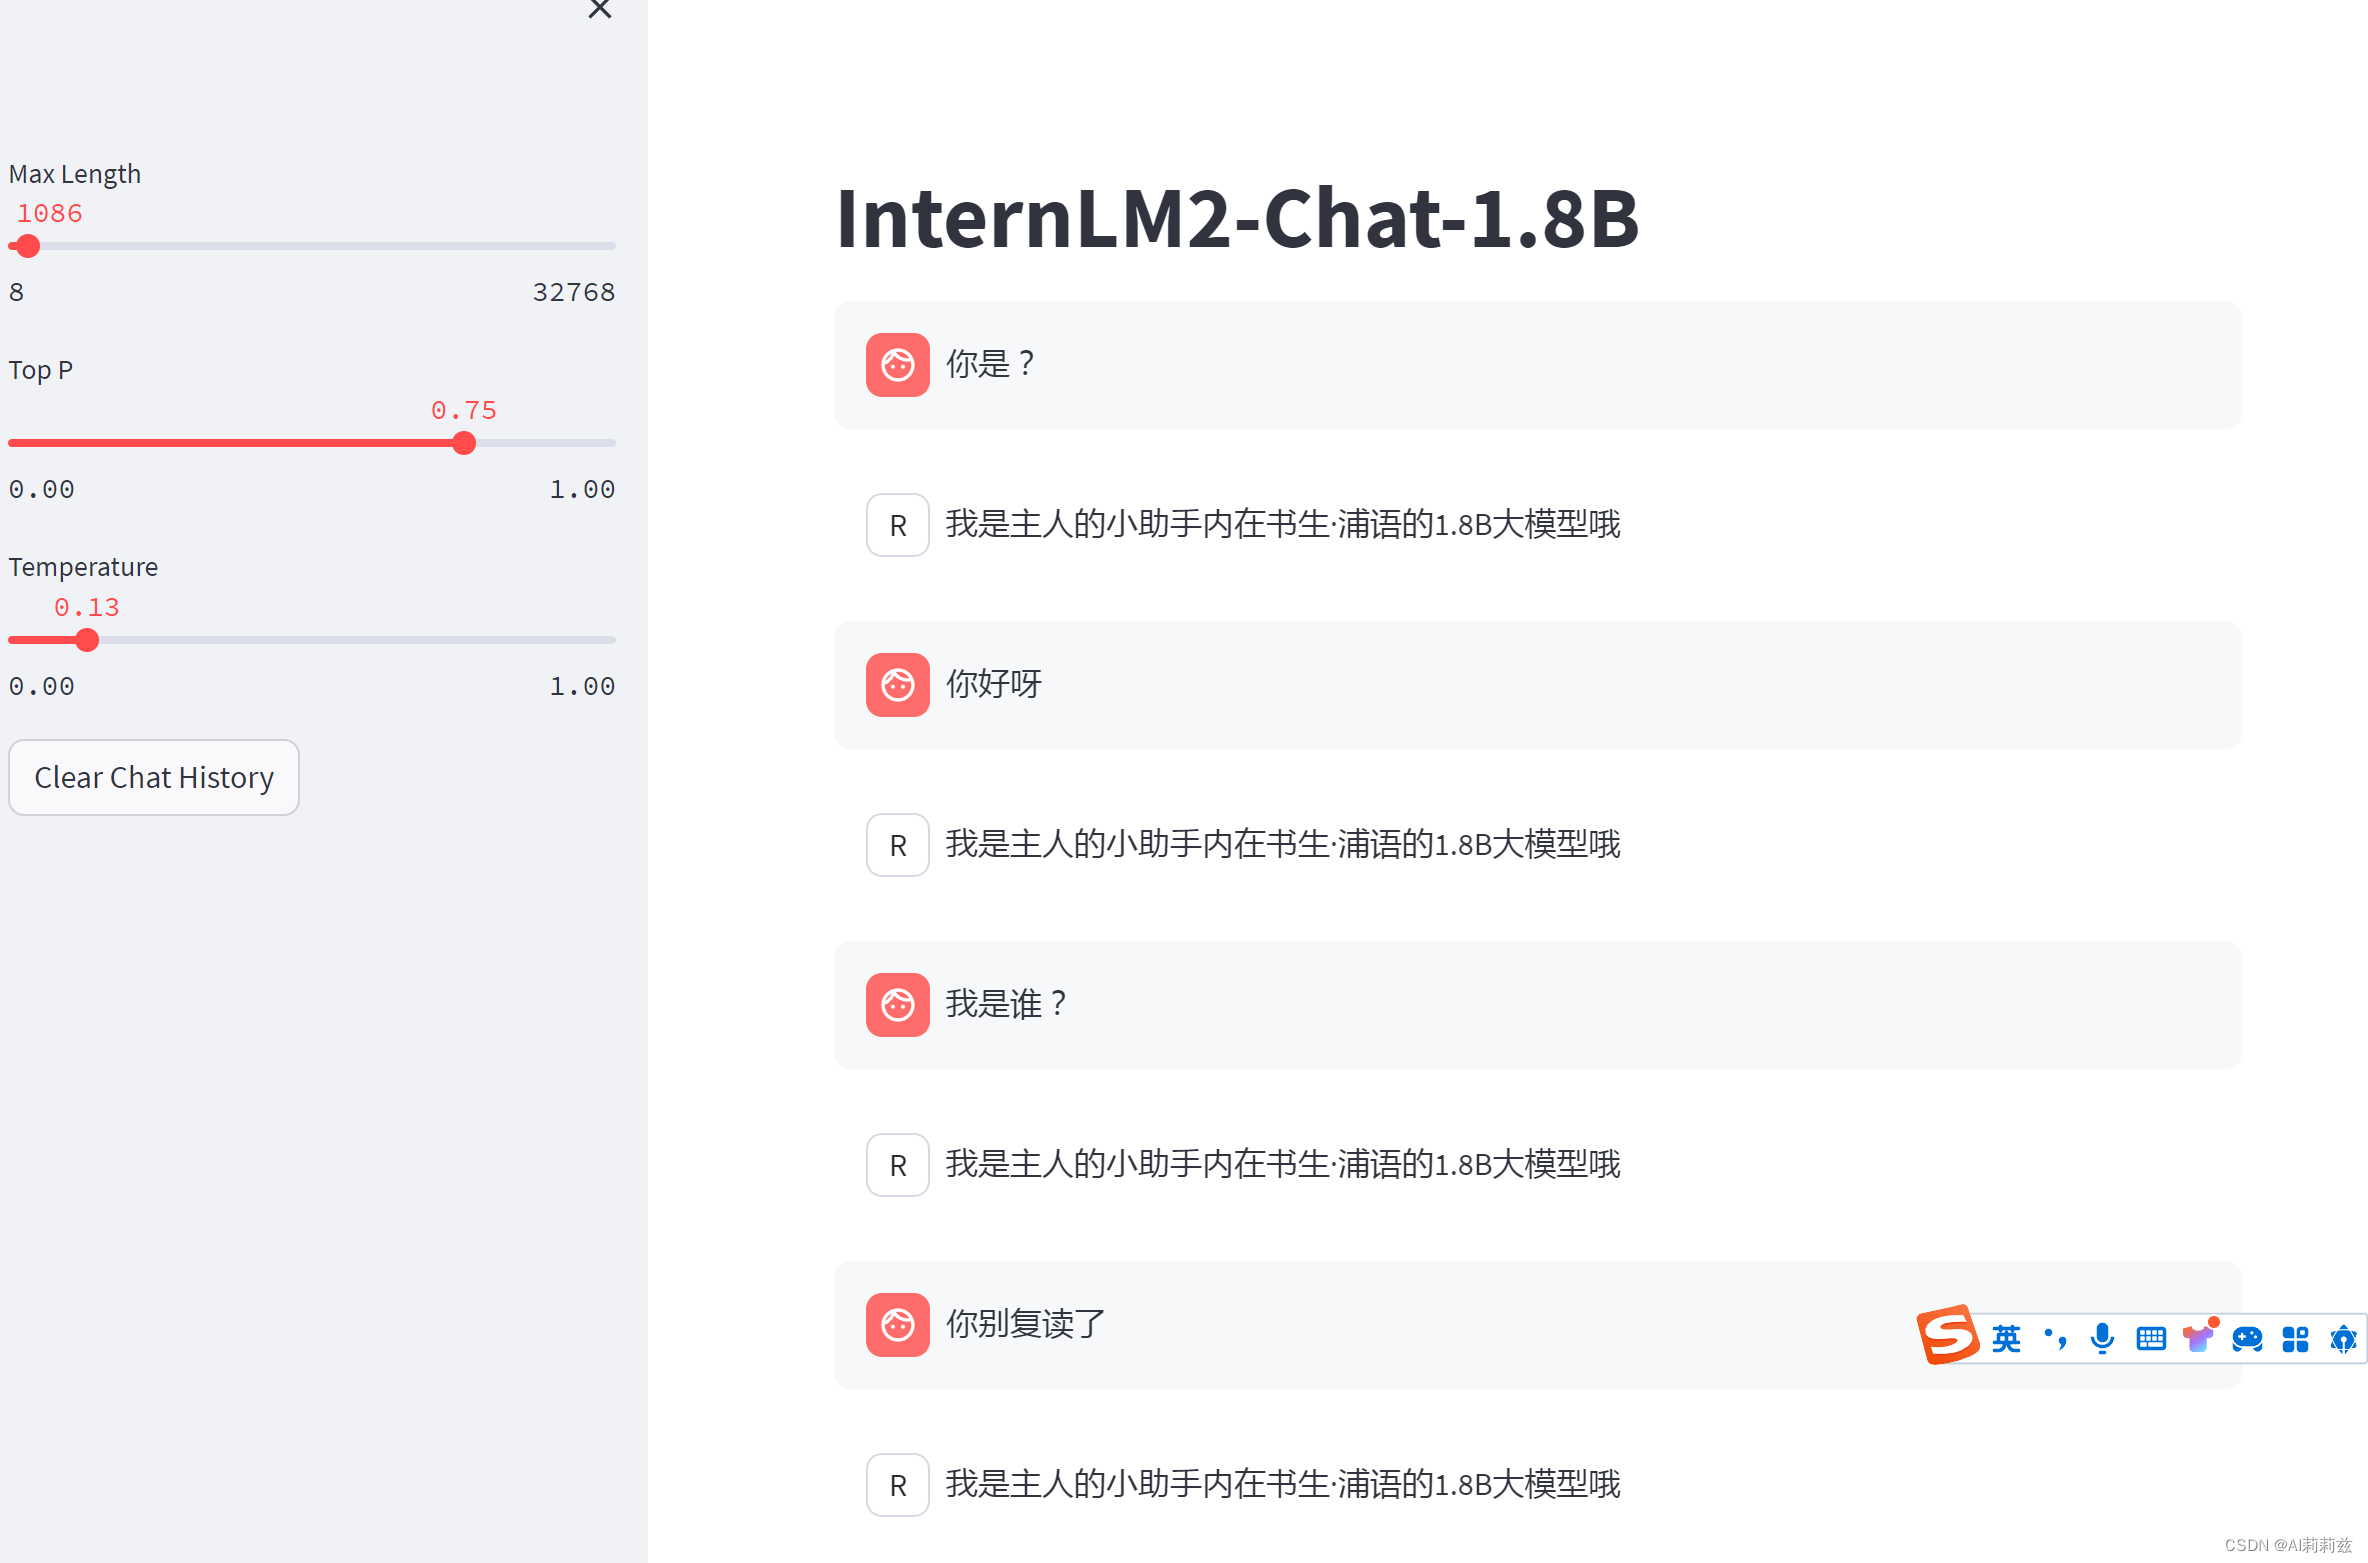Click the first R assistant avatar
Image resolution: width=2368 pixels, height=1563 pixels.
(898, 525)
